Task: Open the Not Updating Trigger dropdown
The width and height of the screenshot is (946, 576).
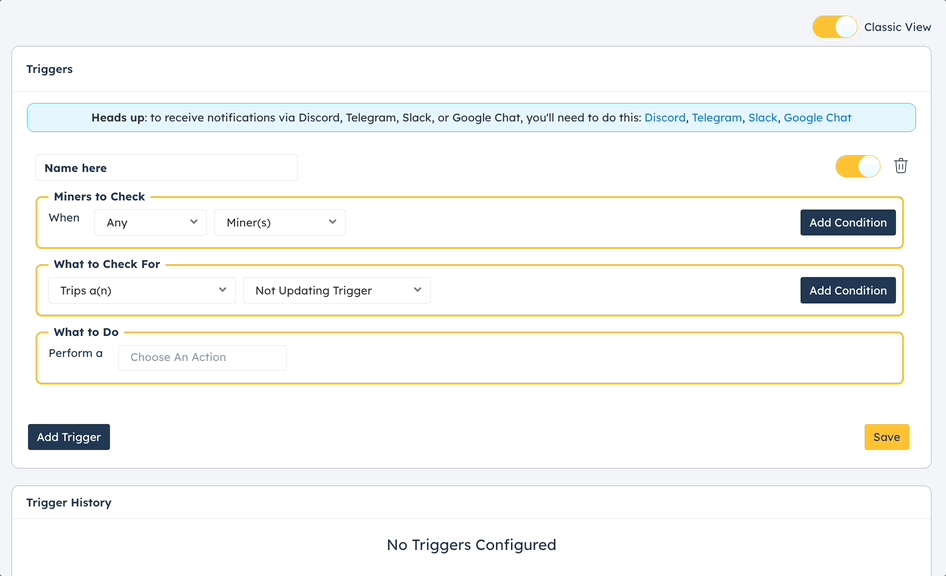Action: pos(337,290)
